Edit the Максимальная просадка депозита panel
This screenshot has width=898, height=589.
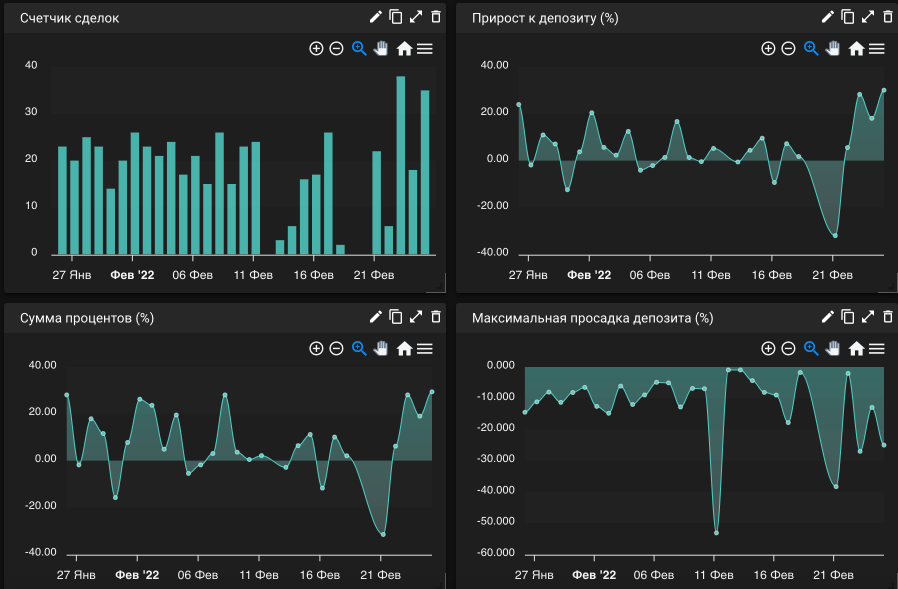[x=828, y=317]
